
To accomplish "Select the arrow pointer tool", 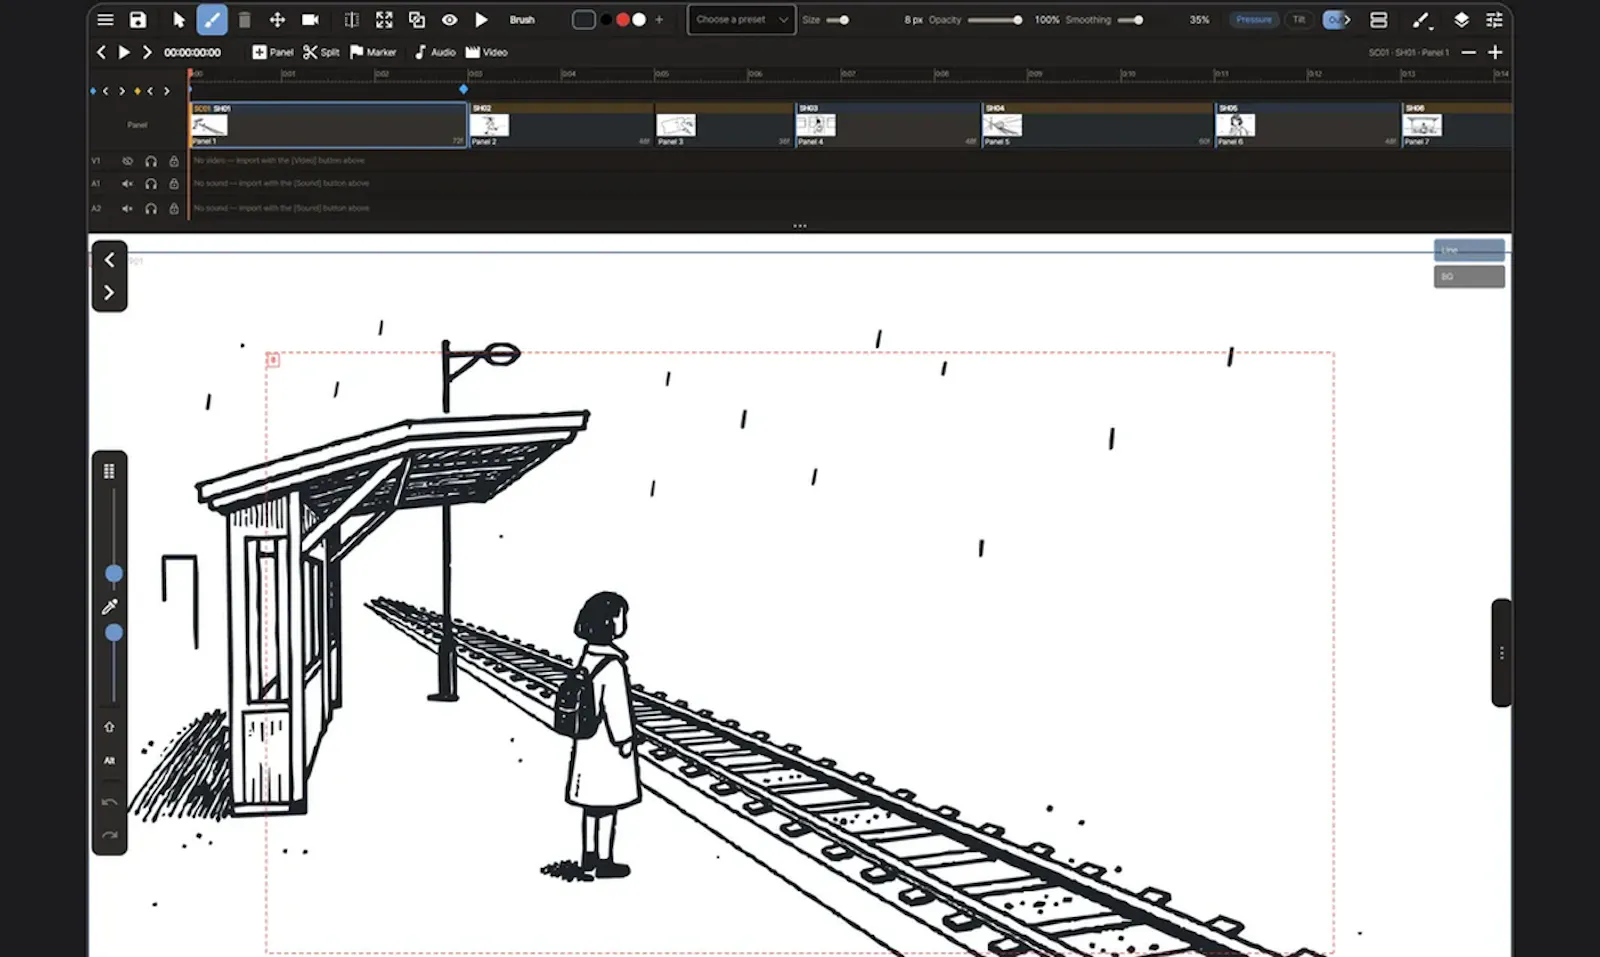I will pos(179,19).
